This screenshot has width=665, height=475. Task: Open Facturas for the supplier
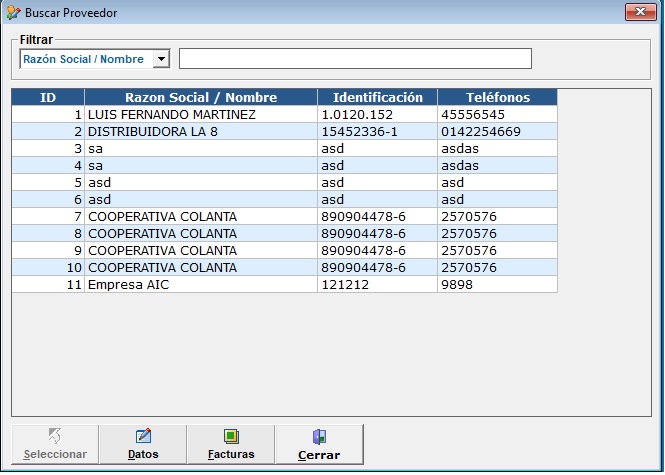(x=230, y=445)
